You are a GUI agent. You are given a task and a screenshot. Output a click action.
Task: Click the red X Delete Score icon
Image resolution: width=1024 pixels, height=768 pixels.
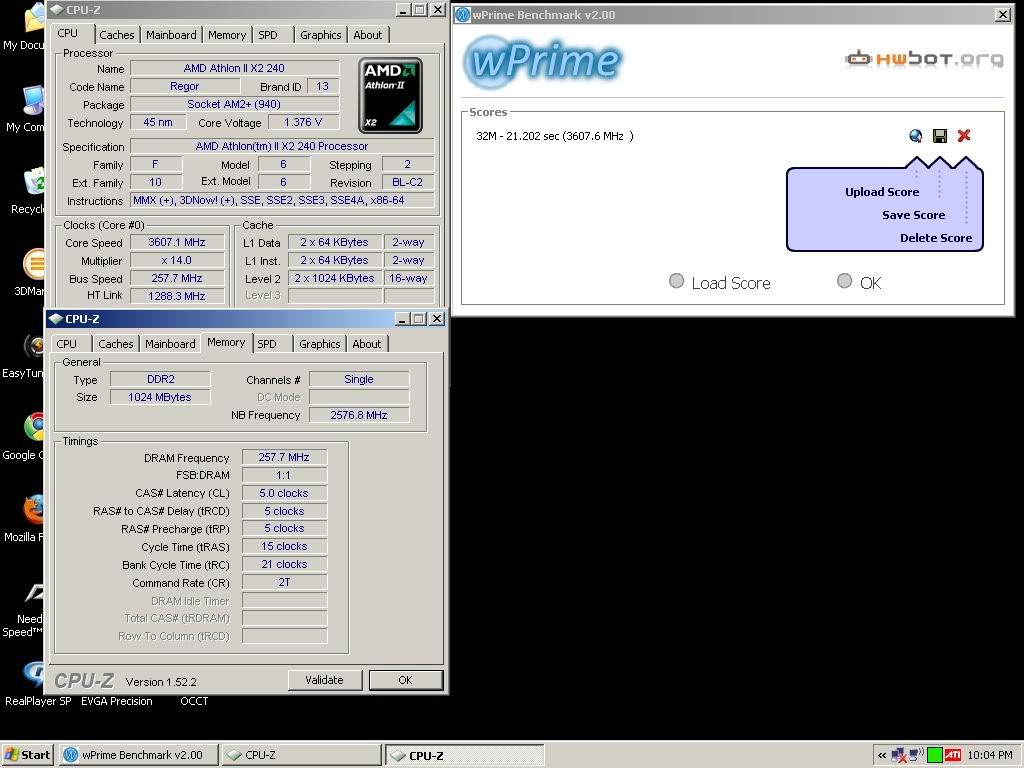tap(963, 135)
